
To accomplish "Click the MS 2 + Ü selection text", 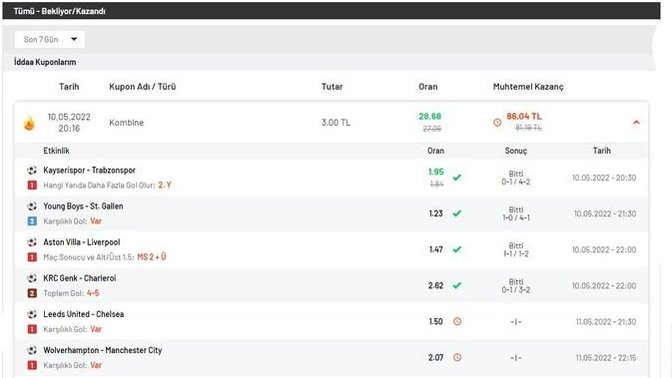I will (152, 257).
